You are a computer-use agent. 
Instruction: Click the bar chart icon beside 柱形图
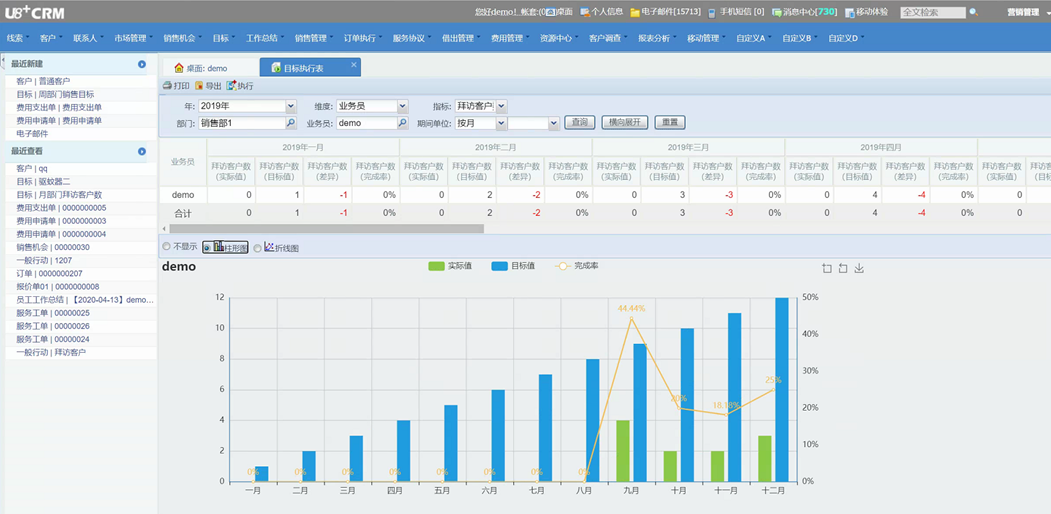pyautogui.click(x=219, y=247)
